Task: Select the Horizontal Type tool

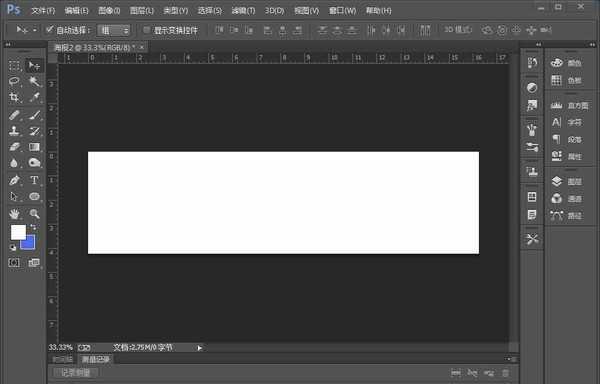Action: [x=34, y=180]
